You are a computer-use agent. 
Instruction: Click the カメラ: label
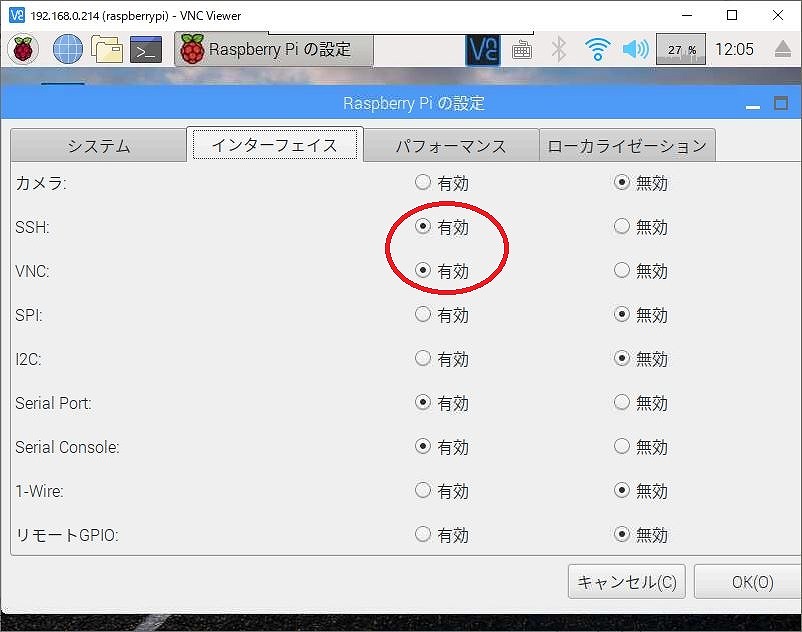[x=41, y=183]
